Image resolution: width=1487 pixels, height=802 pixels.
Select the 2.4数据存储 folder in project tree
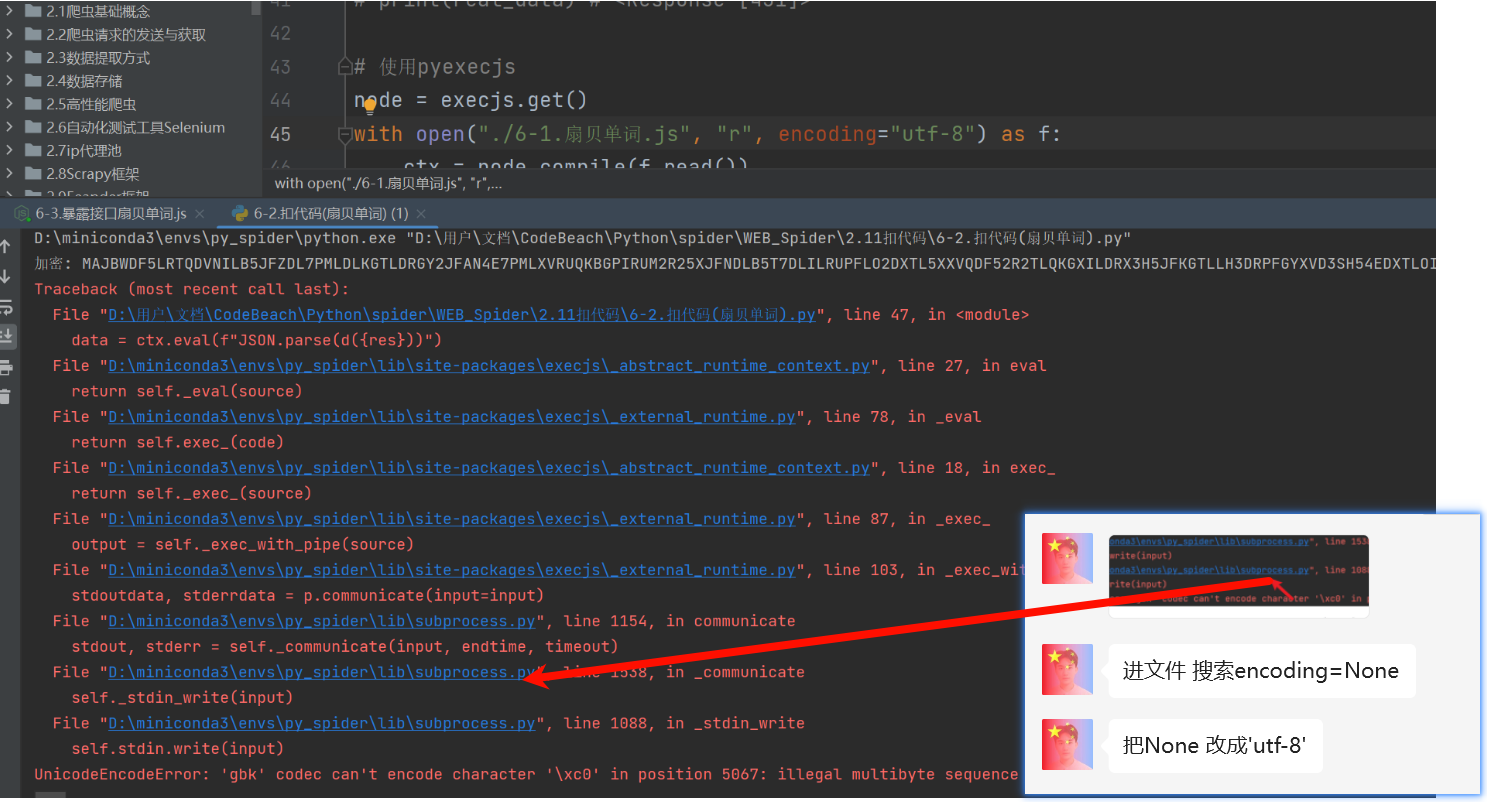84,81
